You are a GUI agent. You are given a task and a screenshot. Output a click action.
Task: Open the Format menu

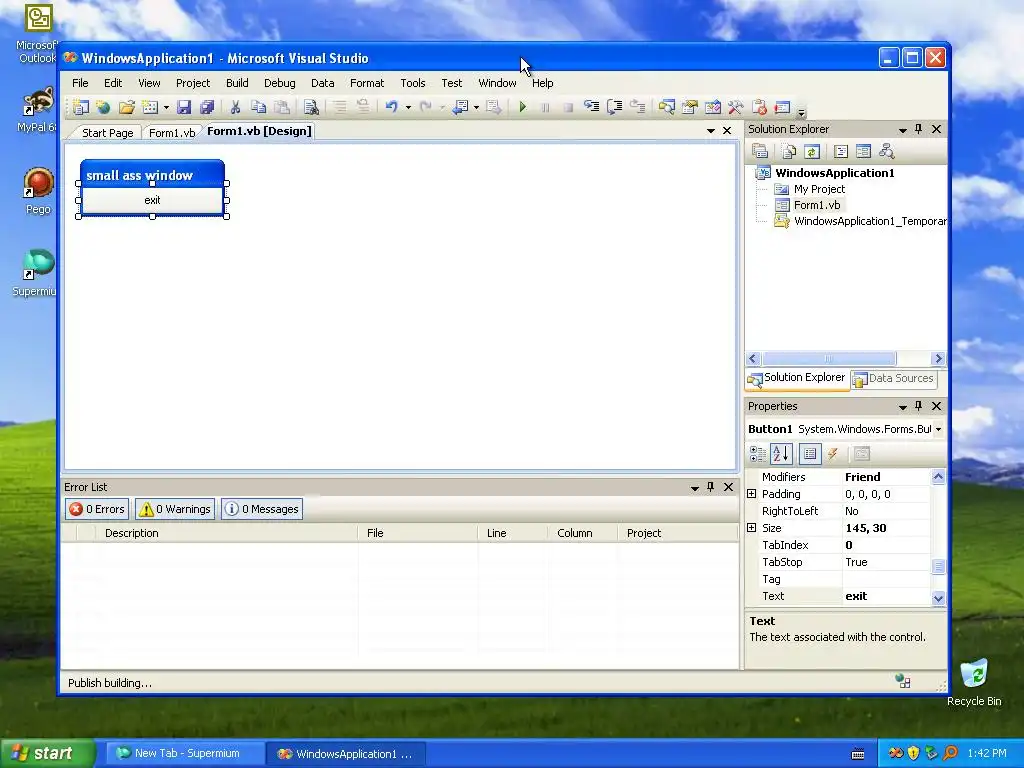pos(367,83)
